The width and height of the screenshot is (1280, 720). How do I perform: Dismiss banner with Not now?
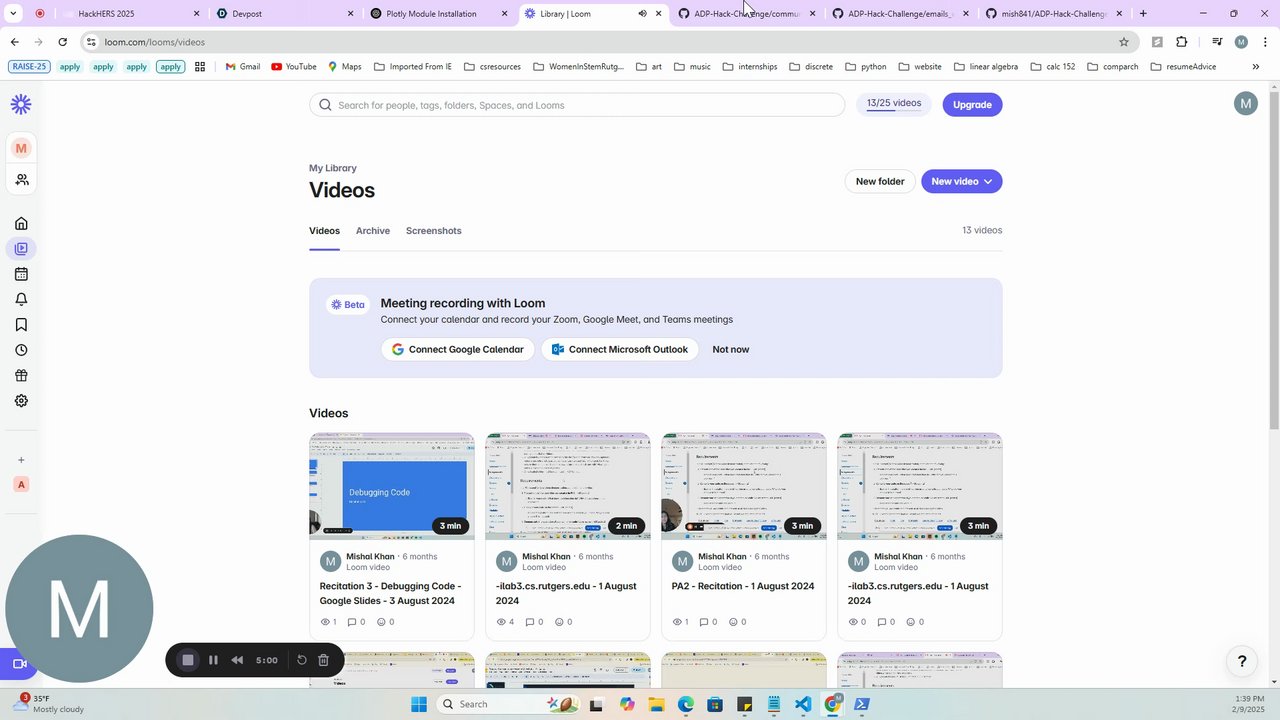731,349
